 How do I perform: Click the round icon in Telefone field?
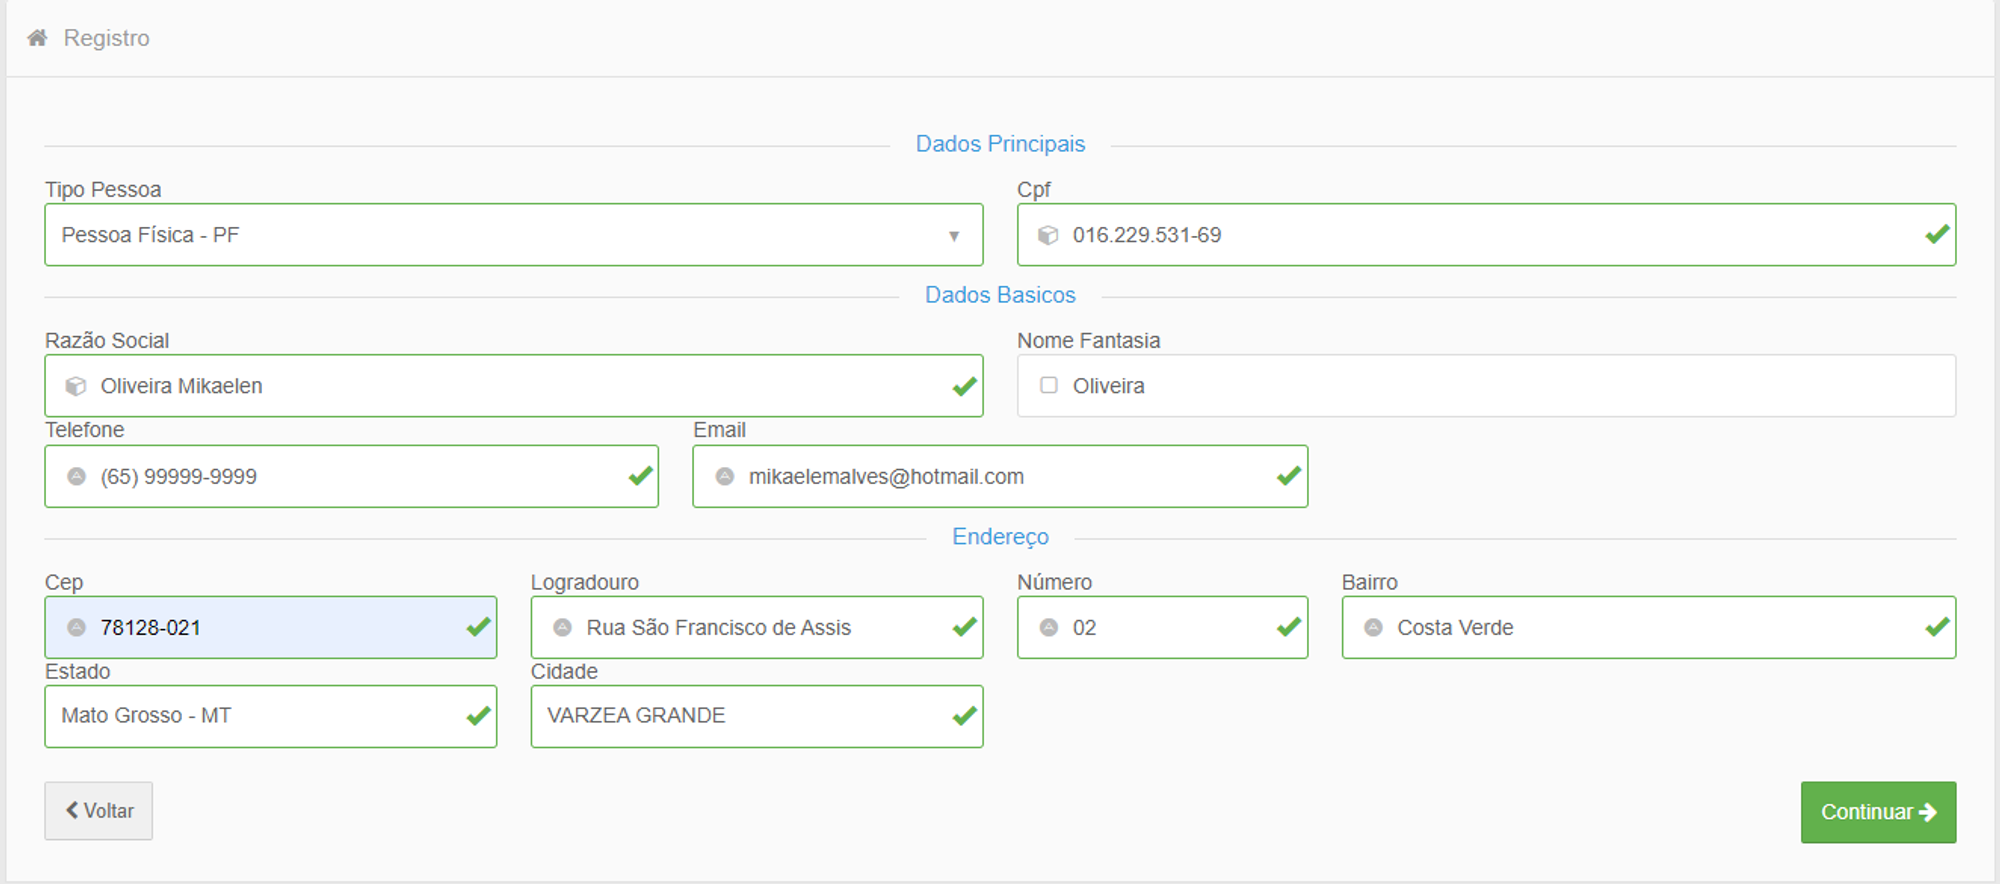coord(76,477)
